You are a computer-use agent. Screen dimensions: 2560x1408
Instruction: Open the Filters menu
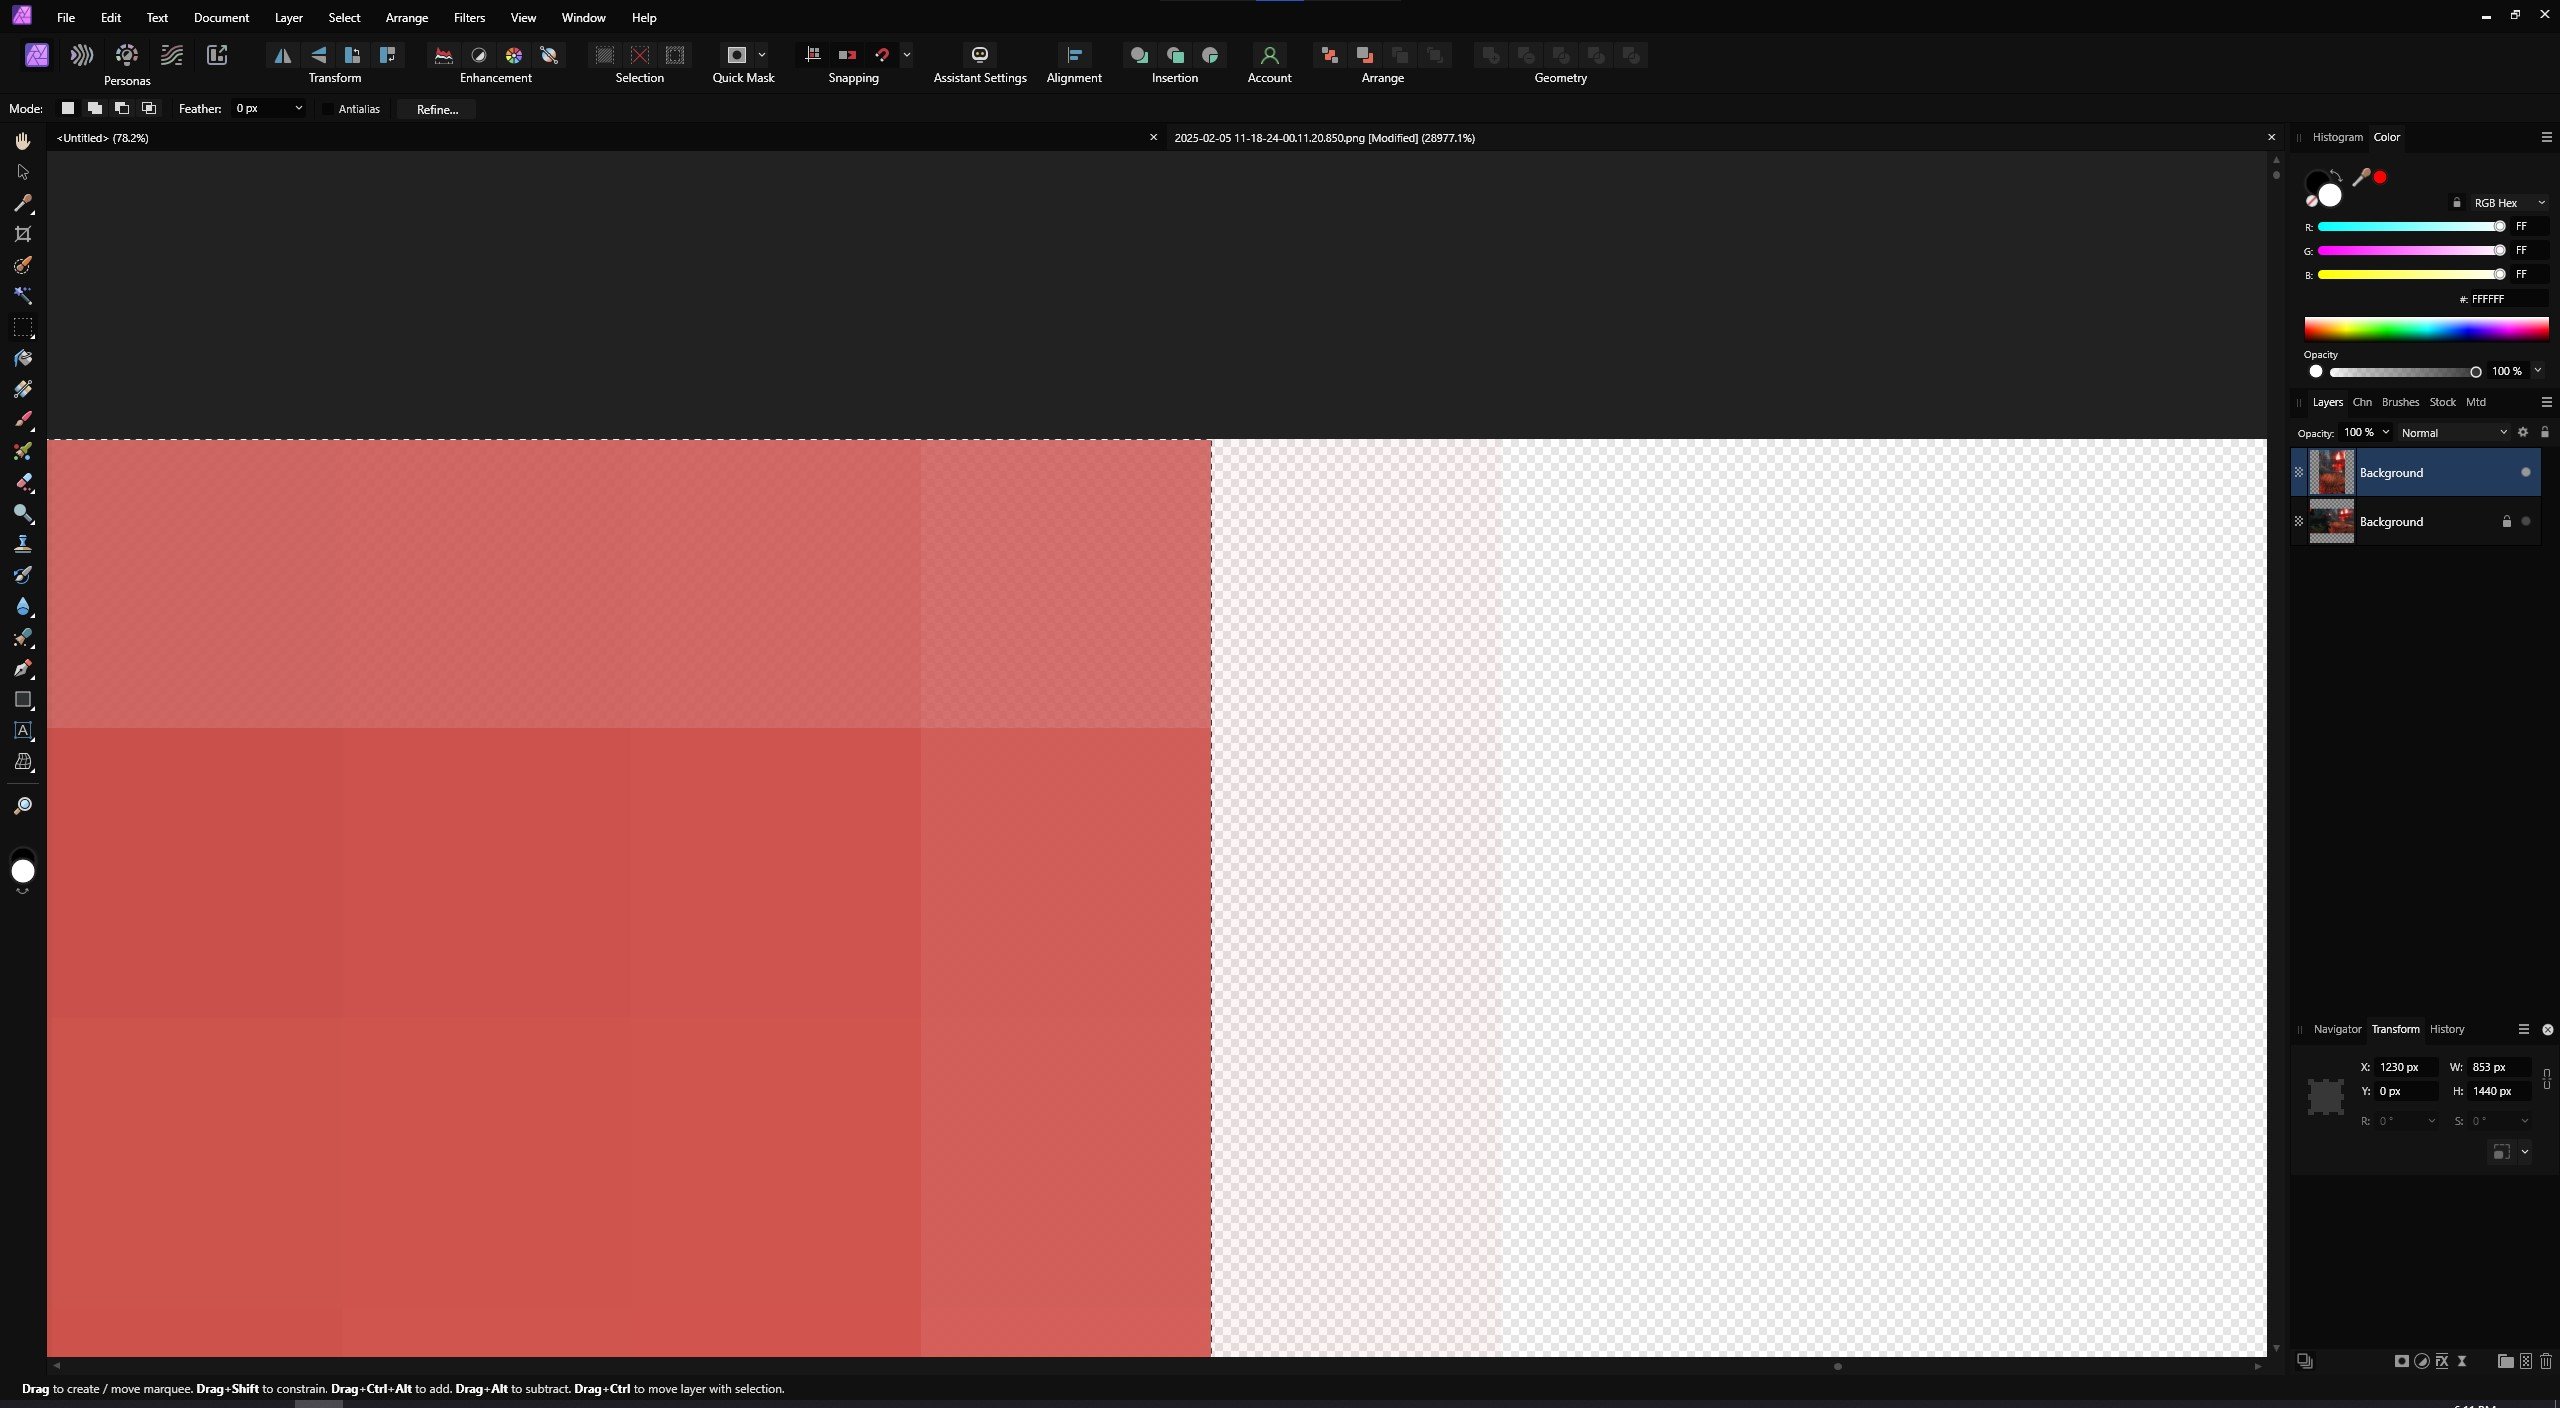click(469, 17)
